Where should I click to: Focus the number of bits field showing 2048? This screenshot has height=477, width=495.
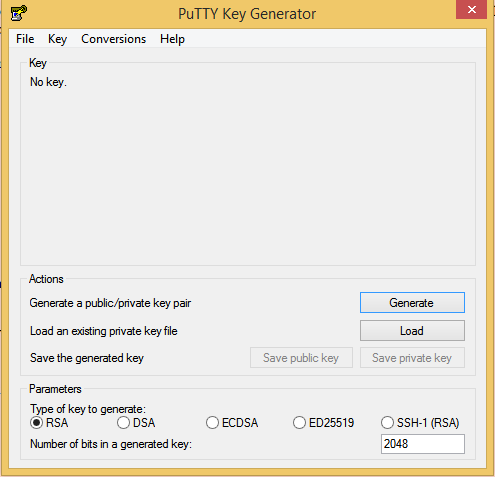423,444
